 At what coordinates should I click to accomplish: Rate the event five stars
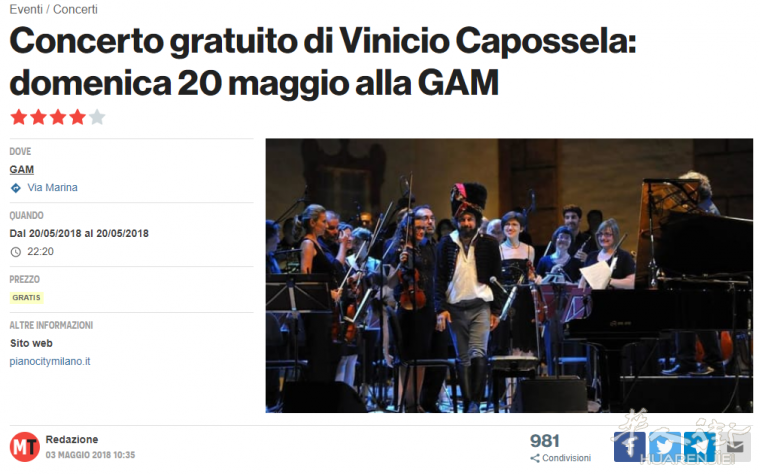(x=97, y=117)
